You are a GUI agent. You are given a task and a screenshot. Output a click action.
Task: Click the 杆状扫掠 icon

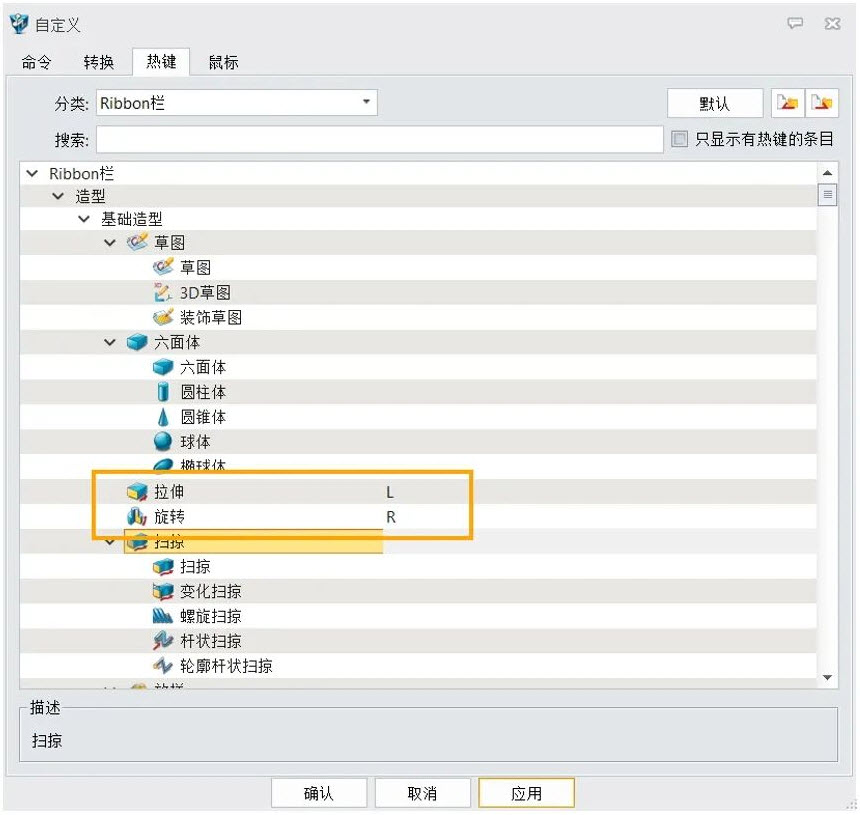pyautogui.click(x=163, y=641)
